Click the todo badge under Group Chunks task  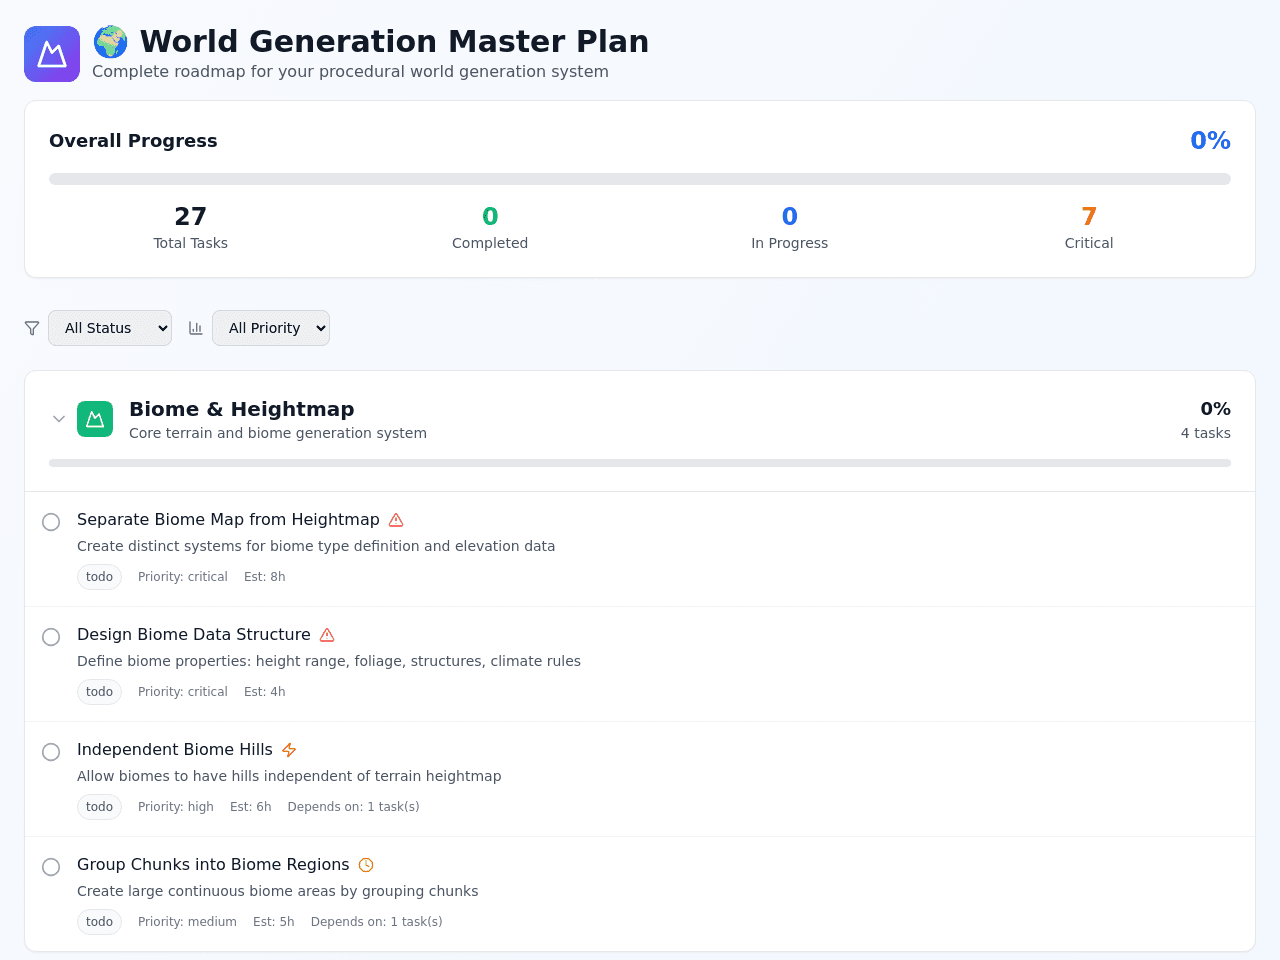coord(99,922)
